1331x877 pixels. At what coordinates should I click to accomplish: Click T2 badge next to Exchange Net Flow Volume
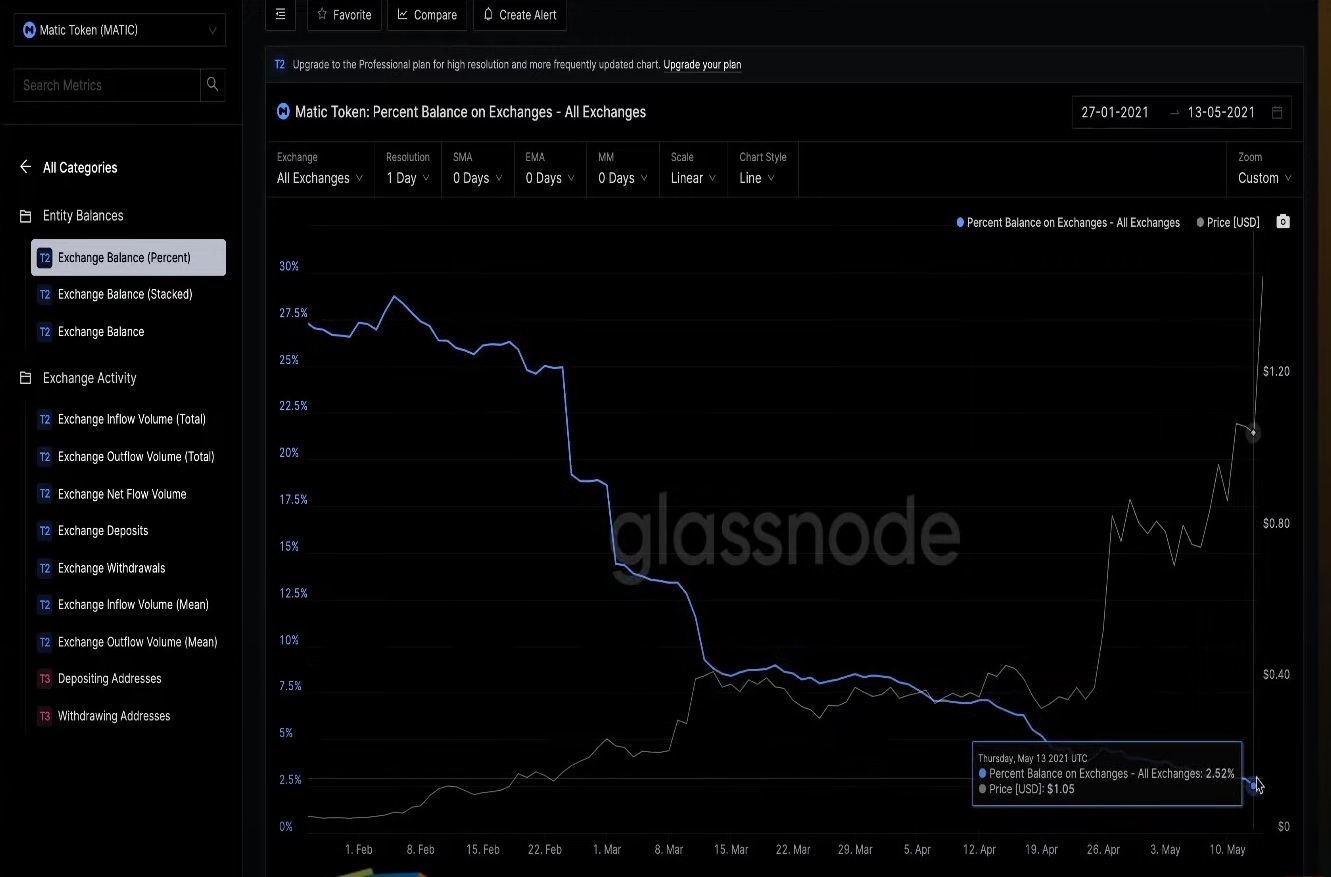click(44, 494)
